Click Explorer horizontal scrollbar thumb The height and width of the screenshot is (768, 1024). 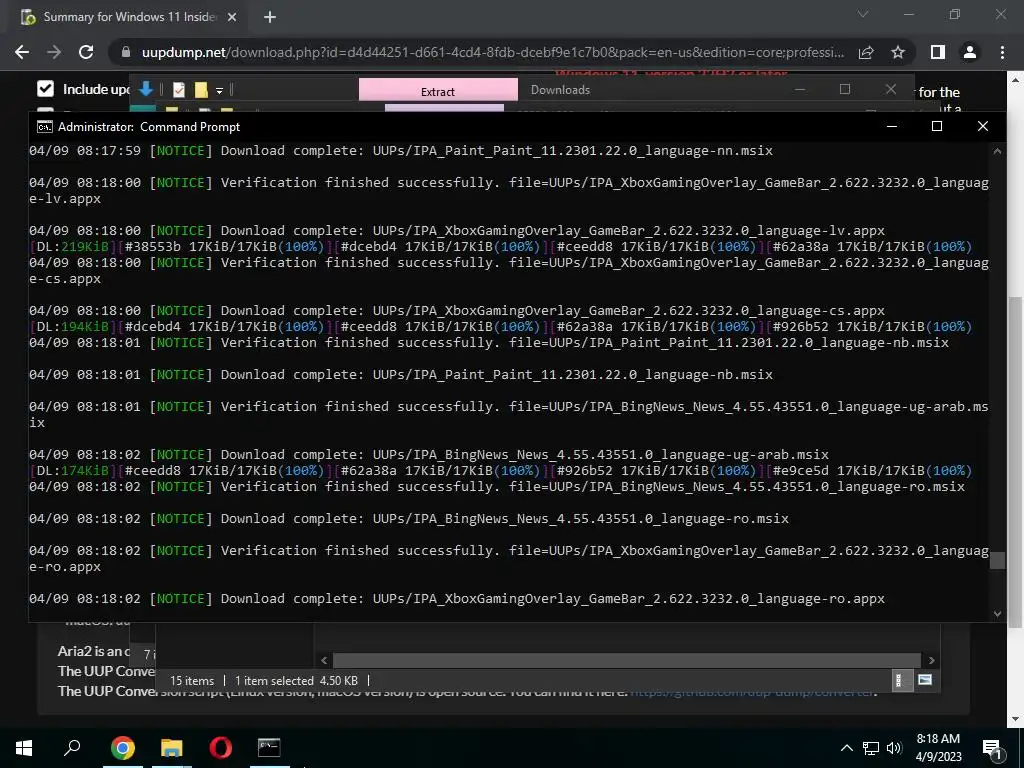pyautogui.click(x=627, y=660)
